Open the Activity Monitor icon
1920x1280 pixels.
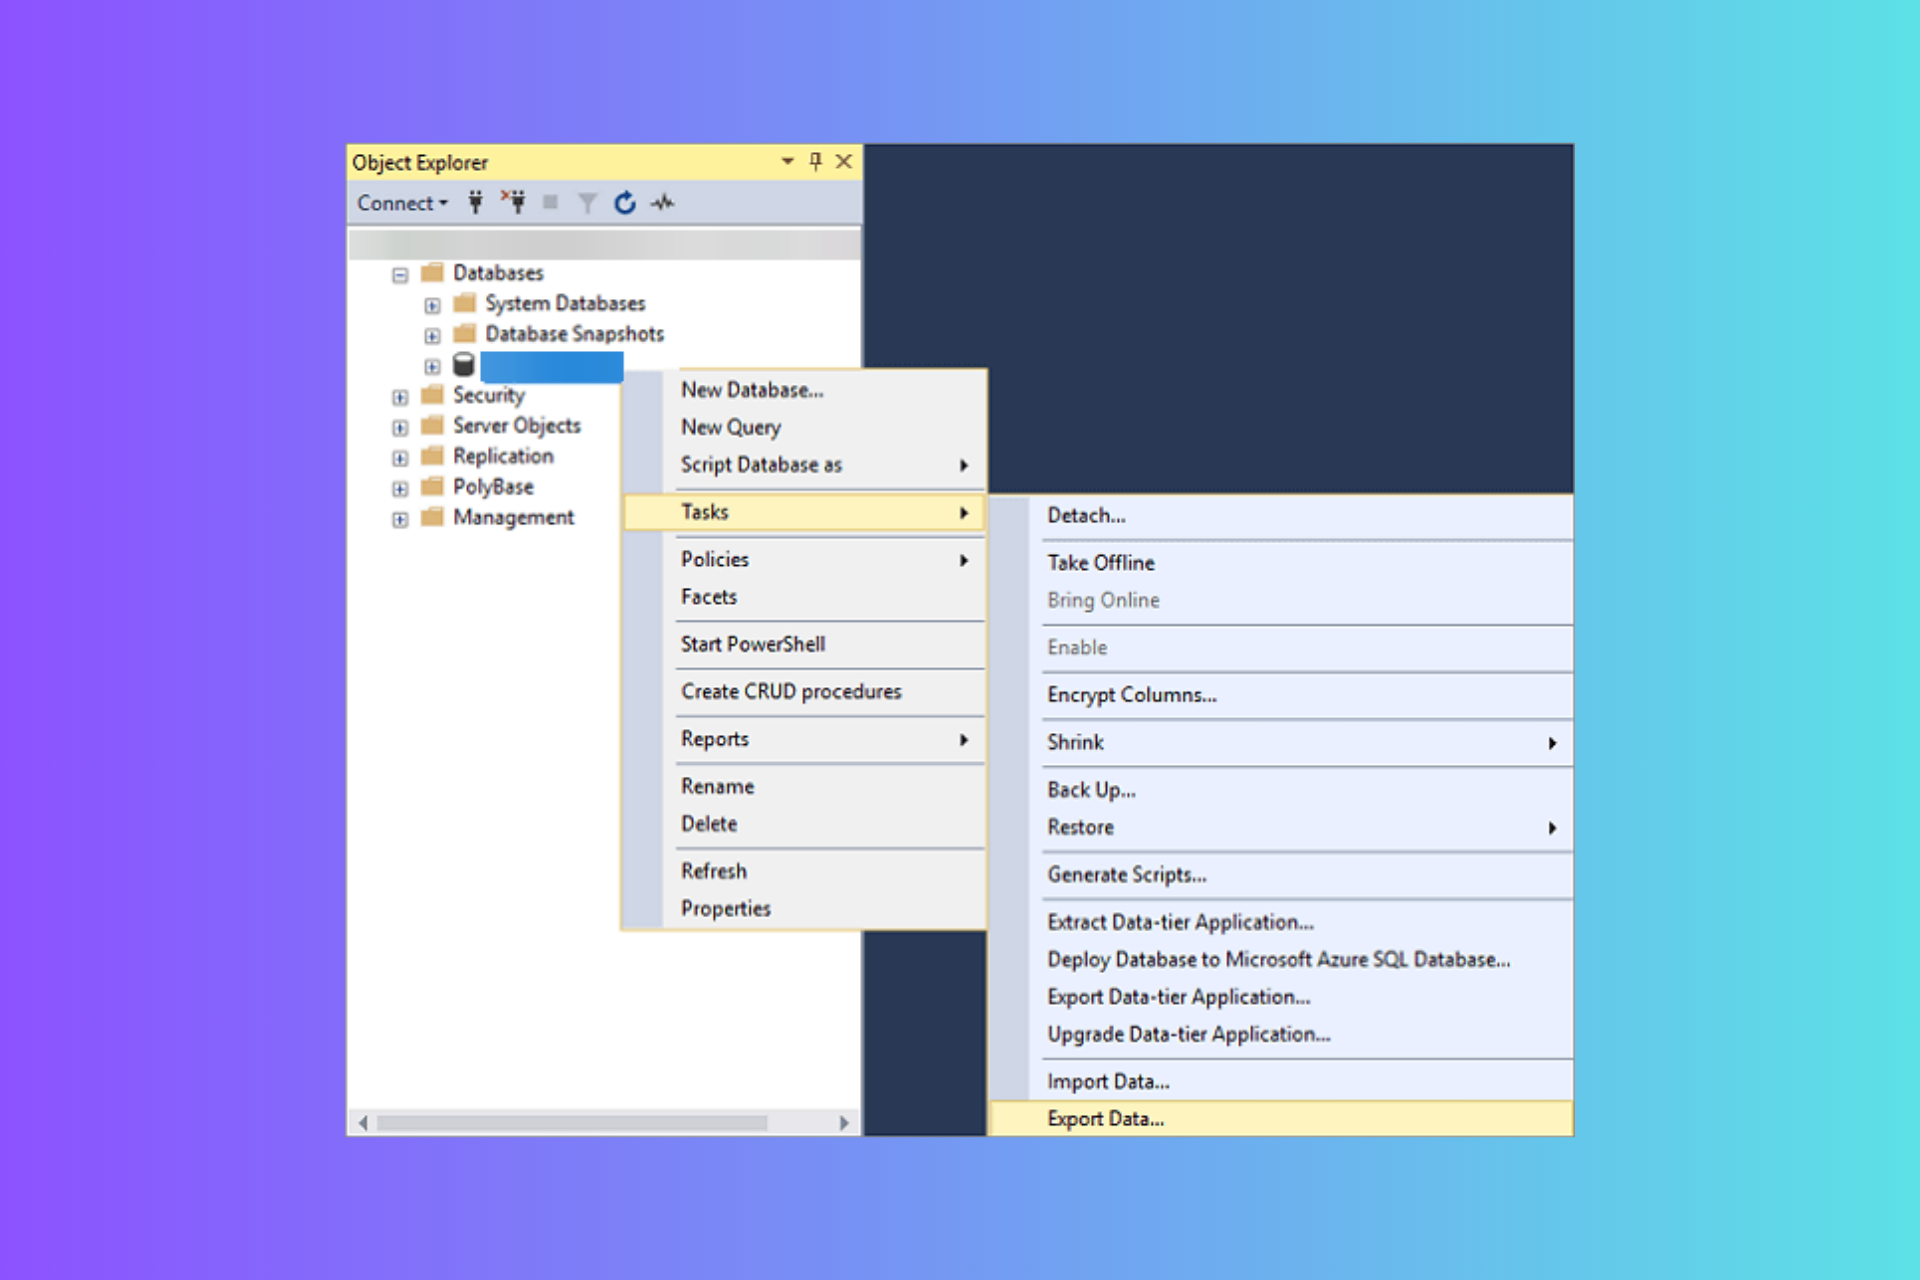tap(663, 203)
